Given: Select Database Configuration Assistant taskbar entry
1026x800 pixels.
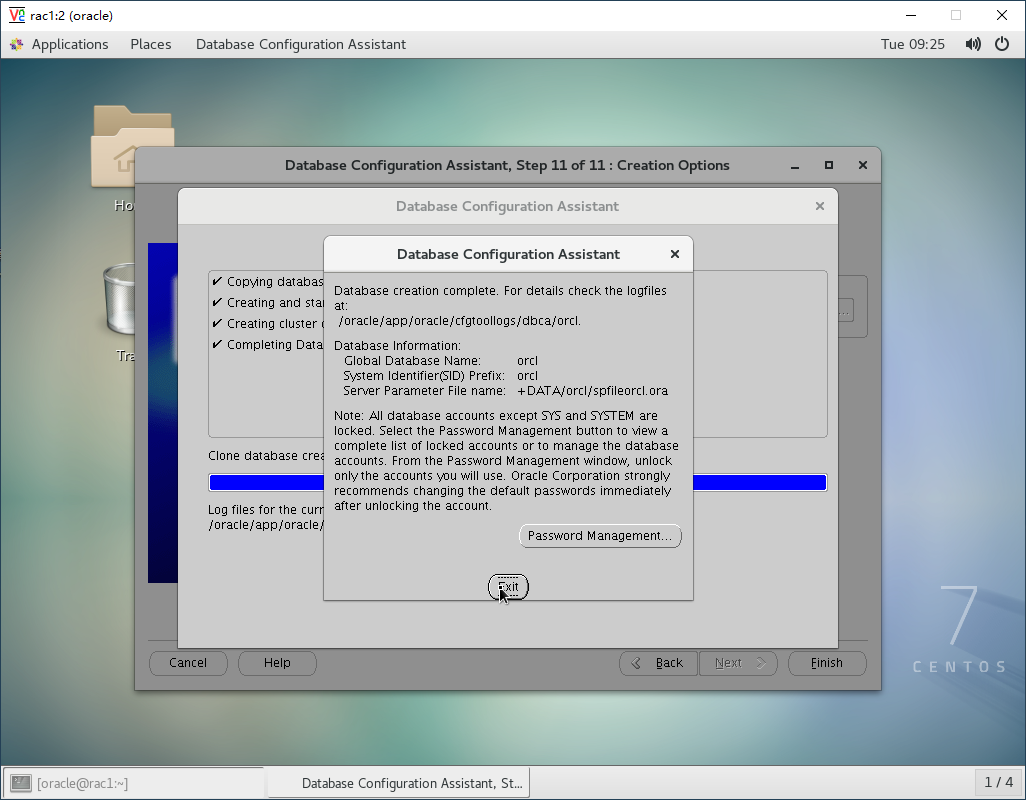Looking at the screenshot, I should click(x=398, y=783).
